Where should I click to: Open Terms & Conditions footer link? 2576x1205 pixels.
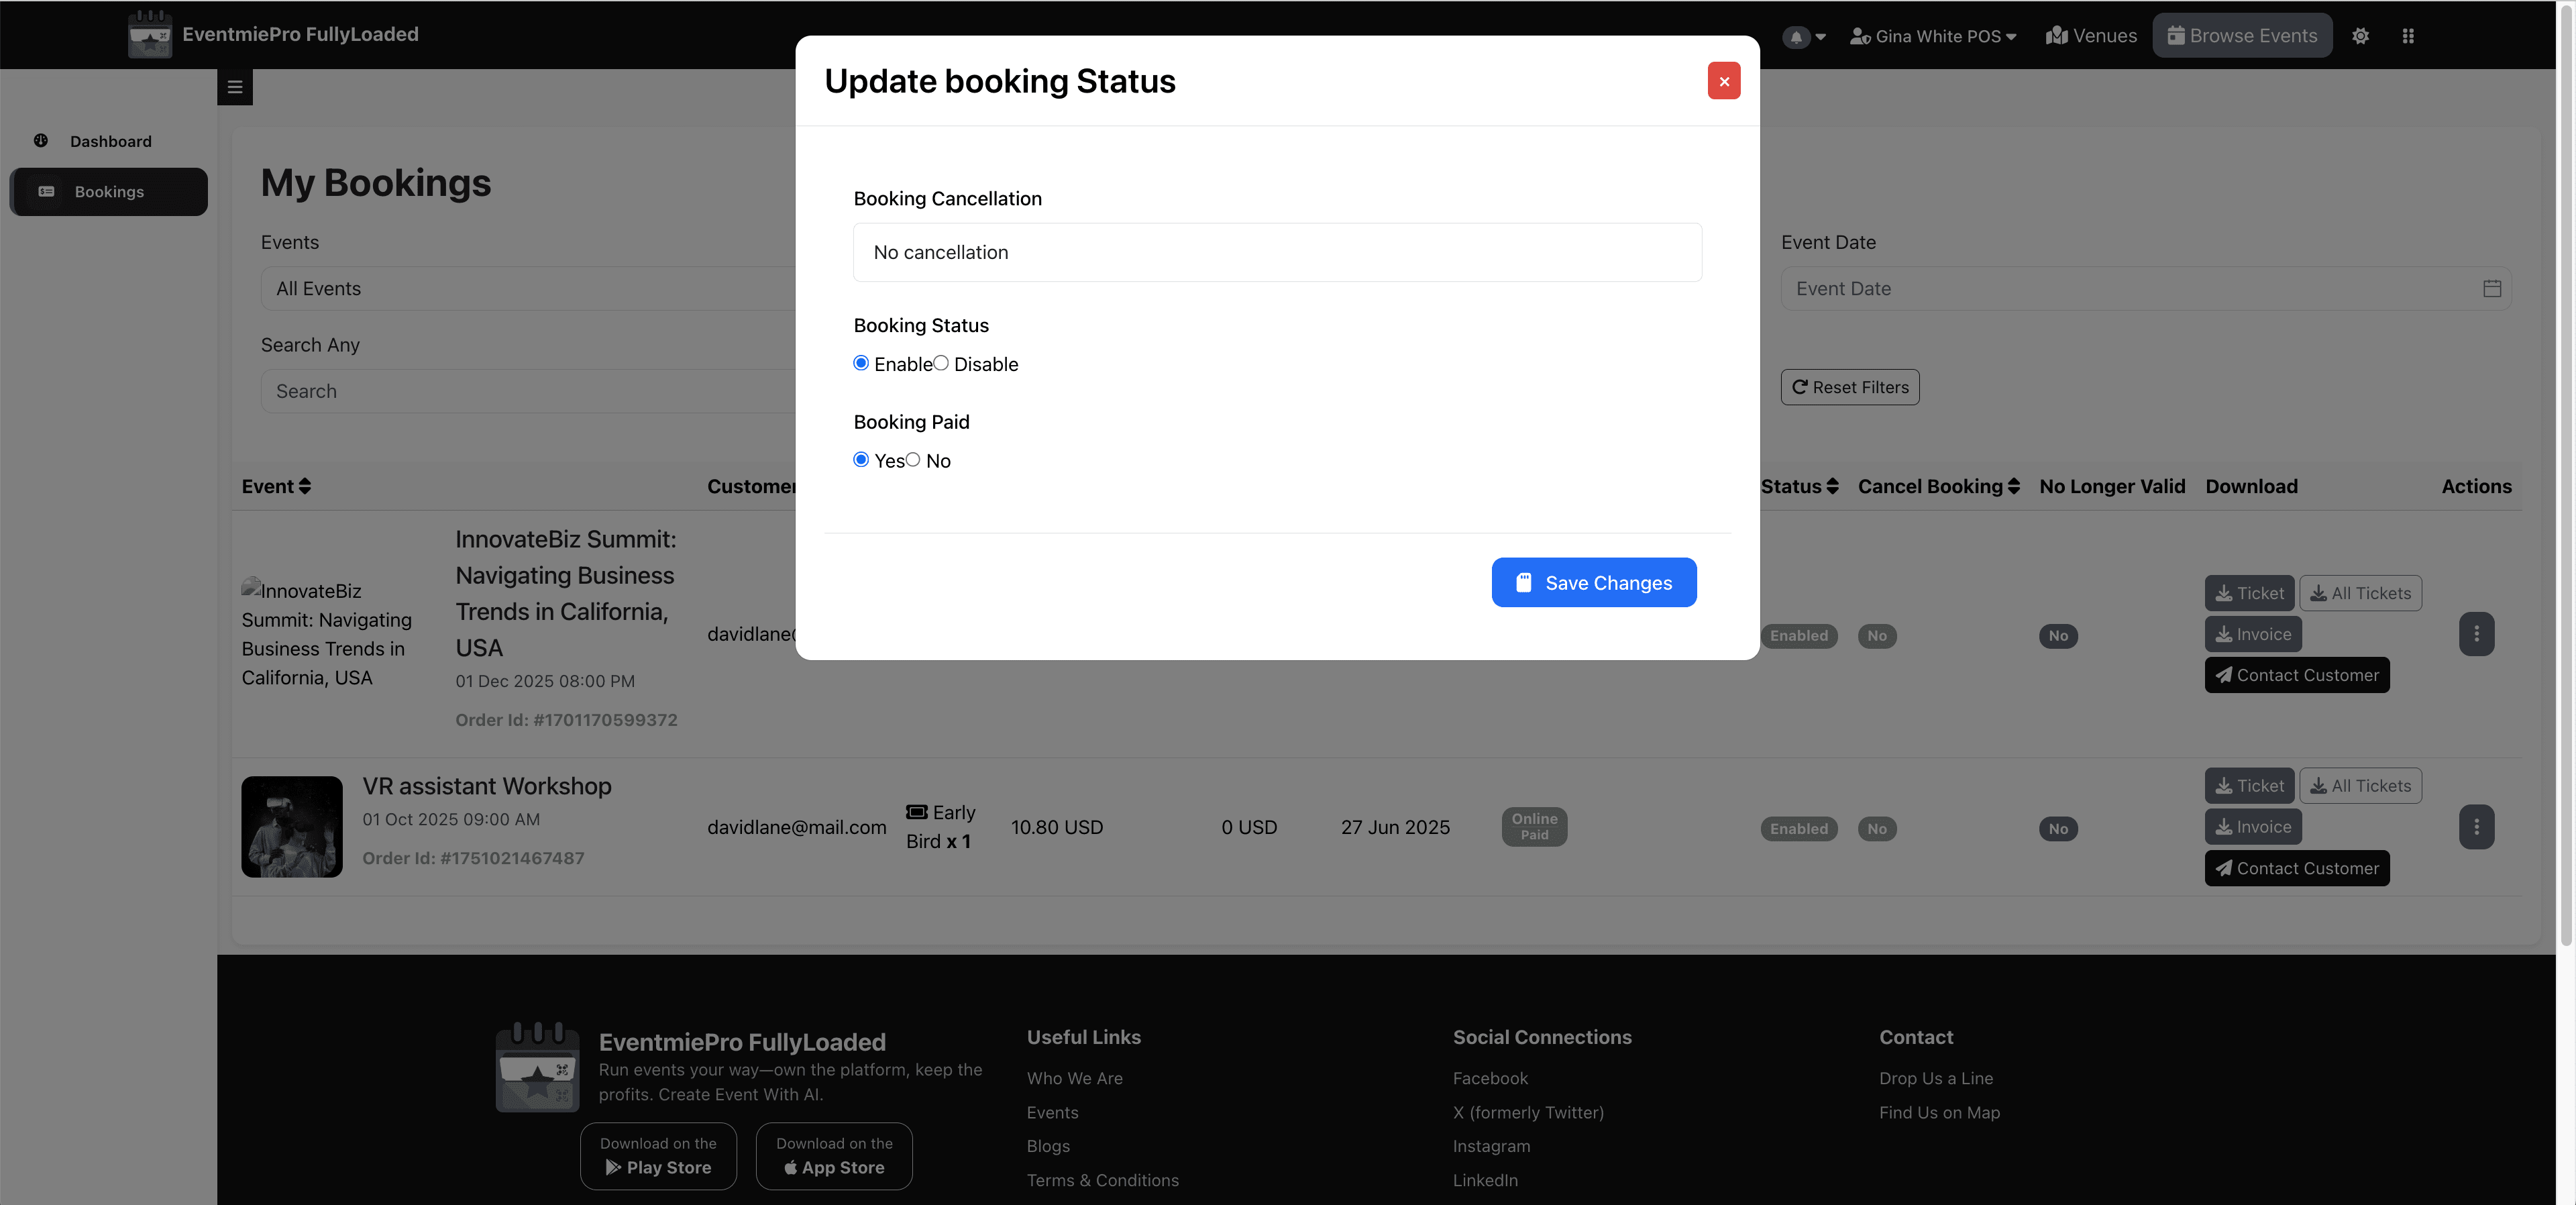point(1102,1180)
